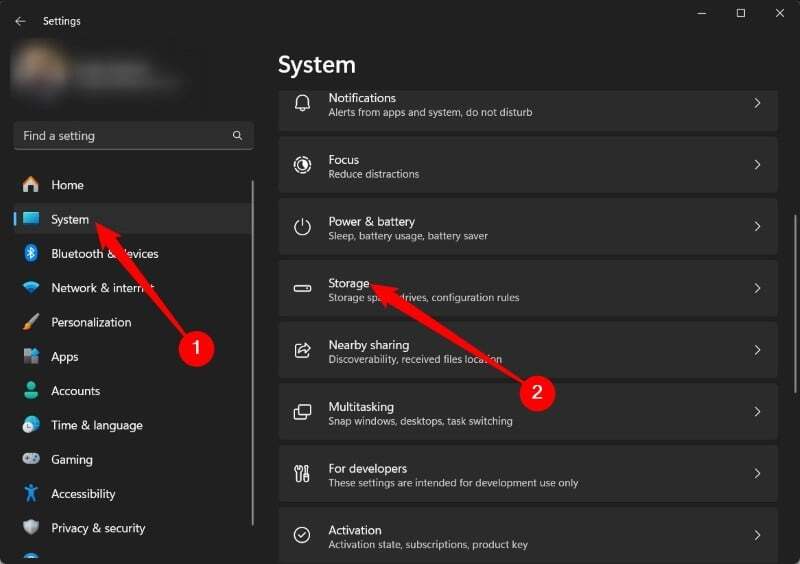The height and width of the screenshot is (564, 800).
Task: Open Personalization settings category
Action: click(x=133, y=322)
